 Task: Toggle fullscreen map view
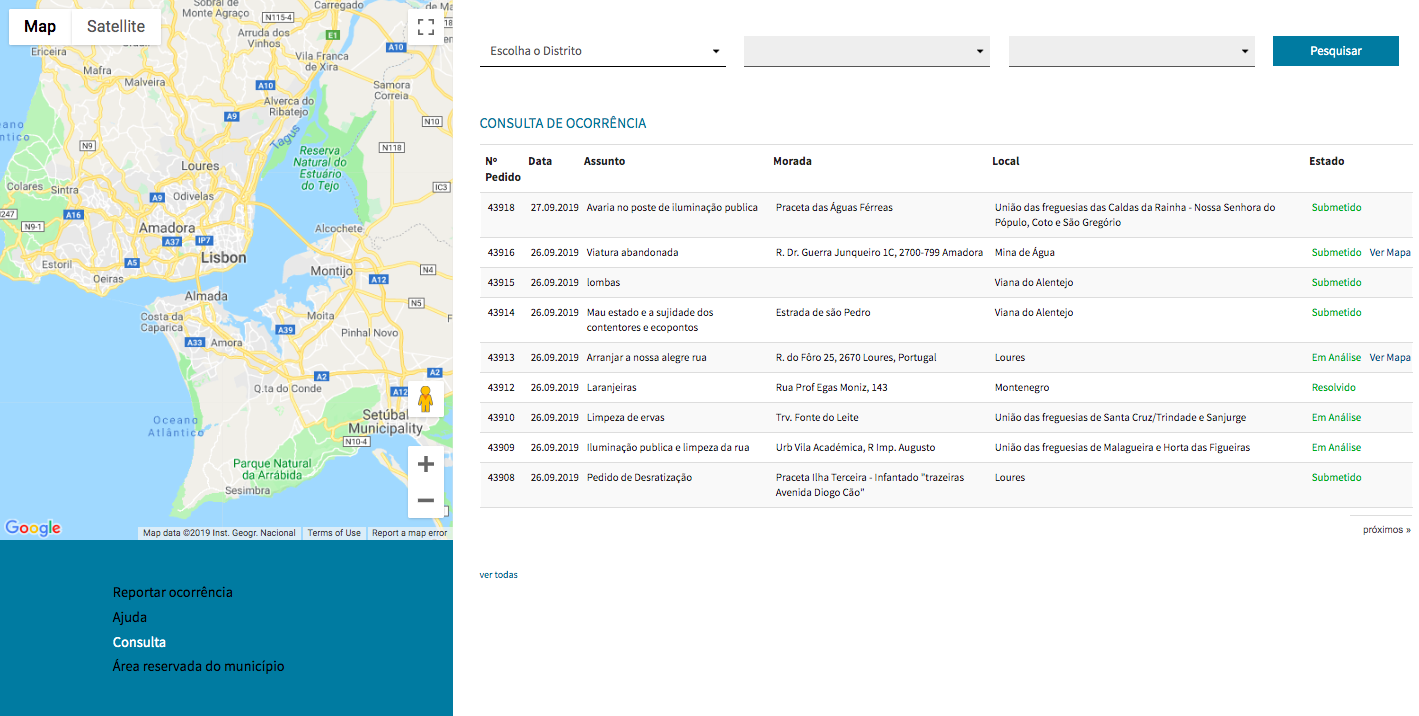(x=425, y=27)
